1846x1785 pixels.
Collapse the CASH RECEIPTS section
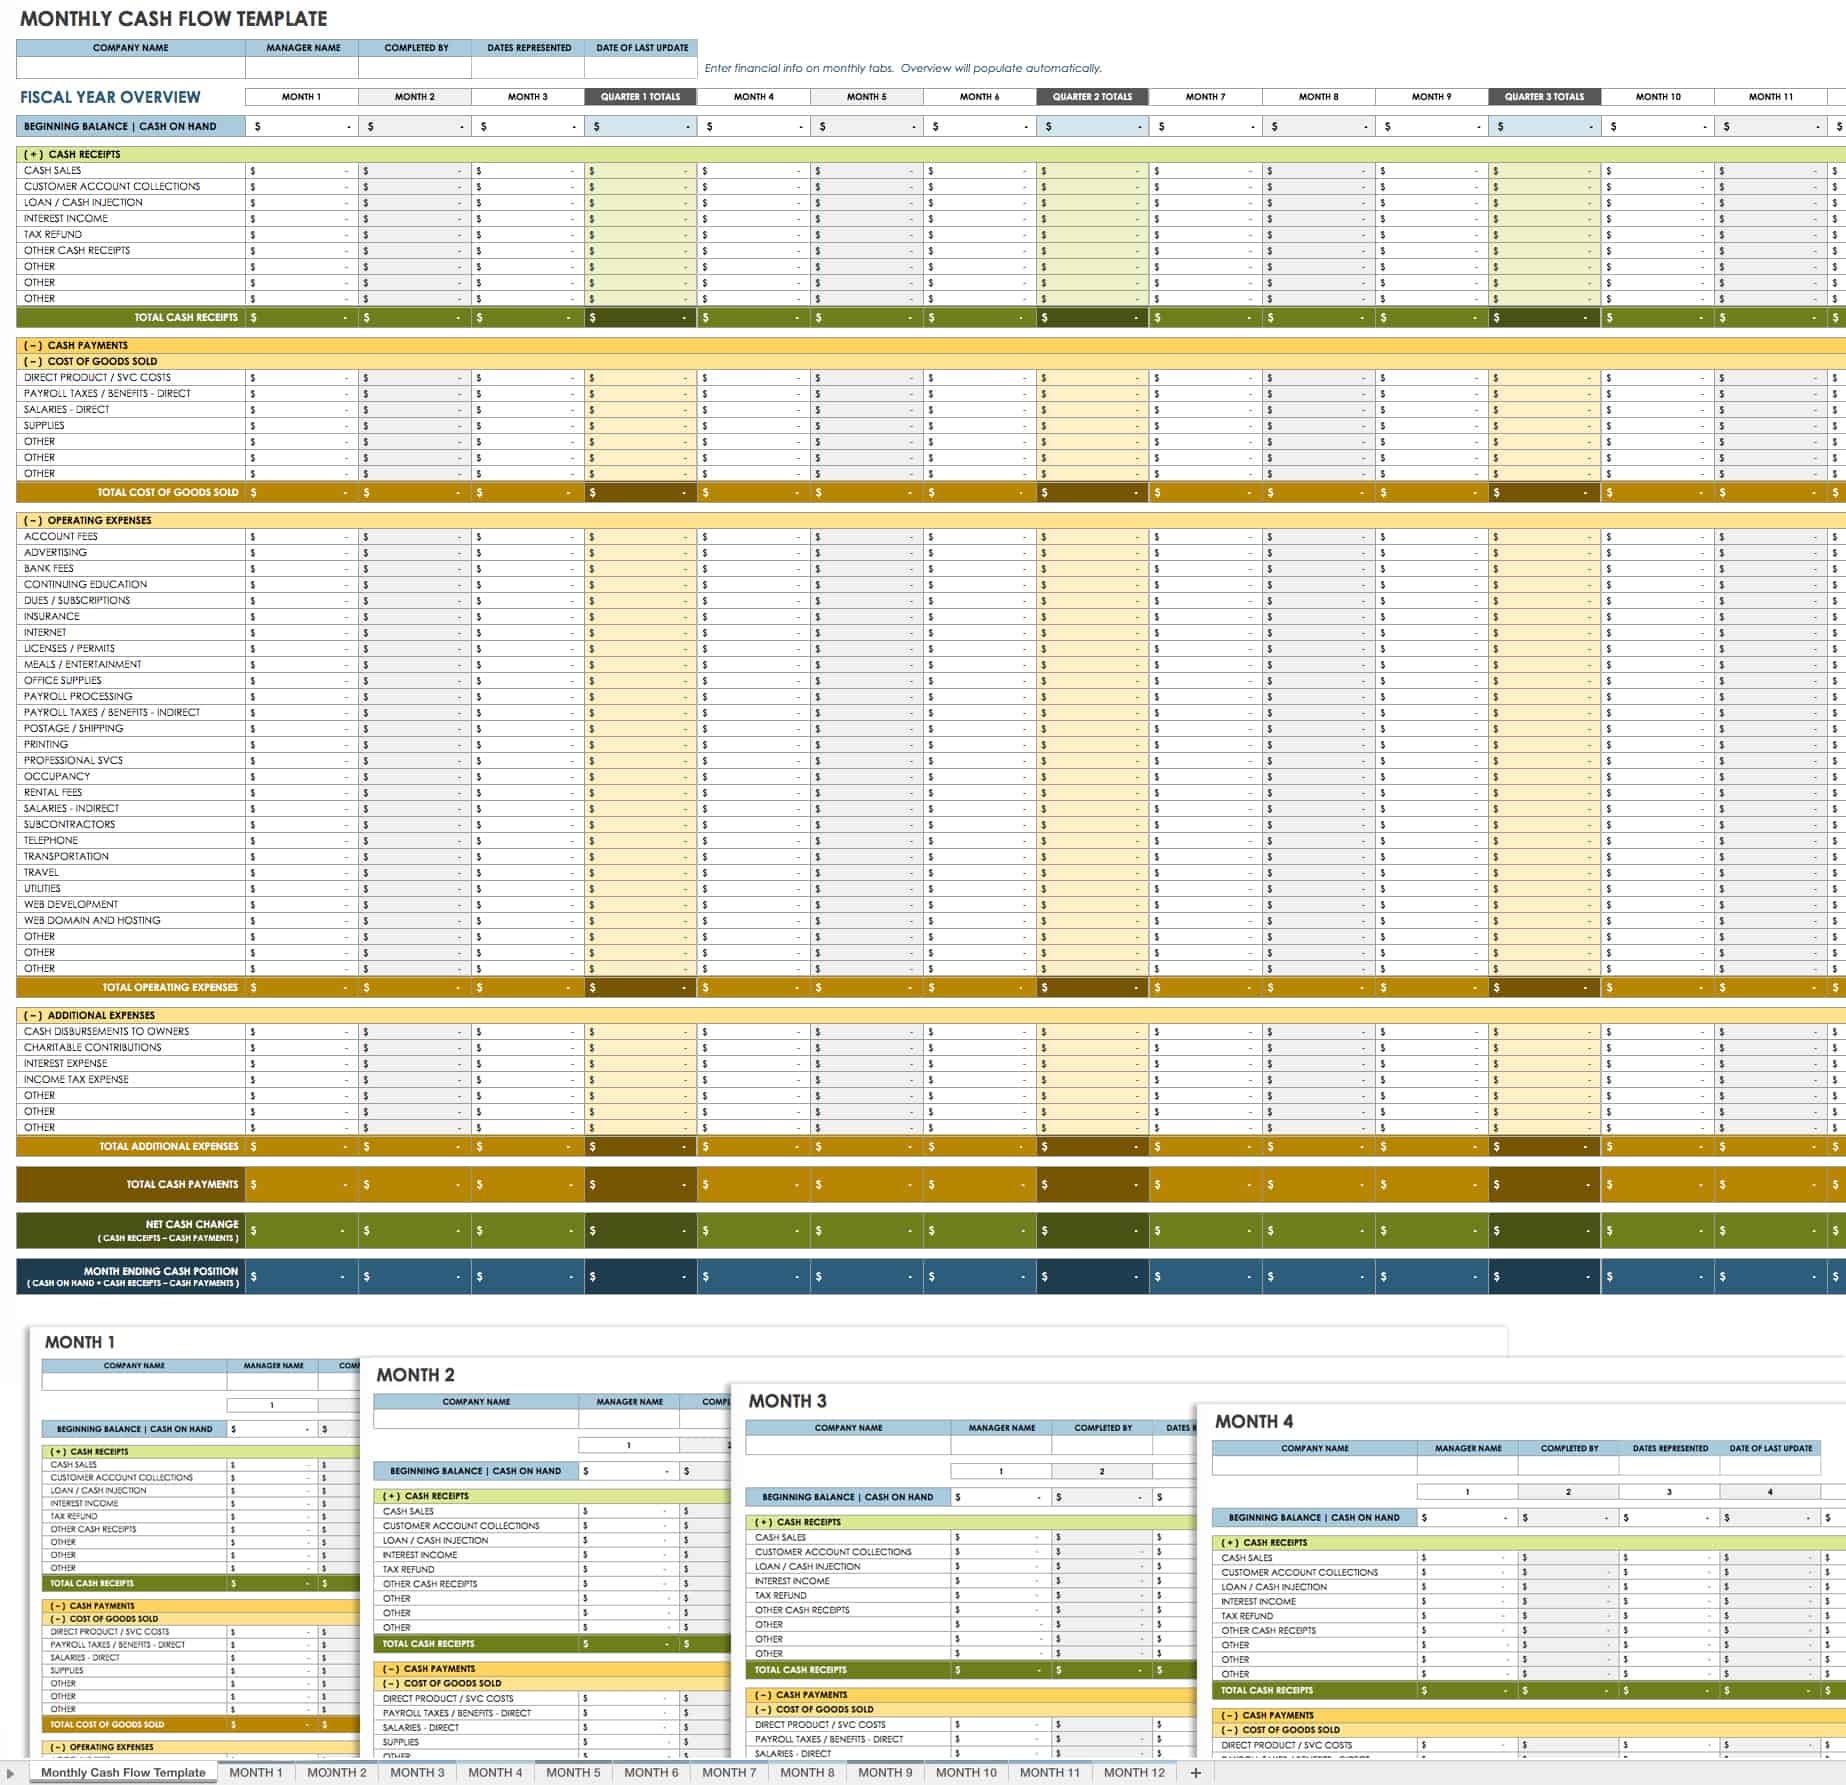[x=33, y=155]
